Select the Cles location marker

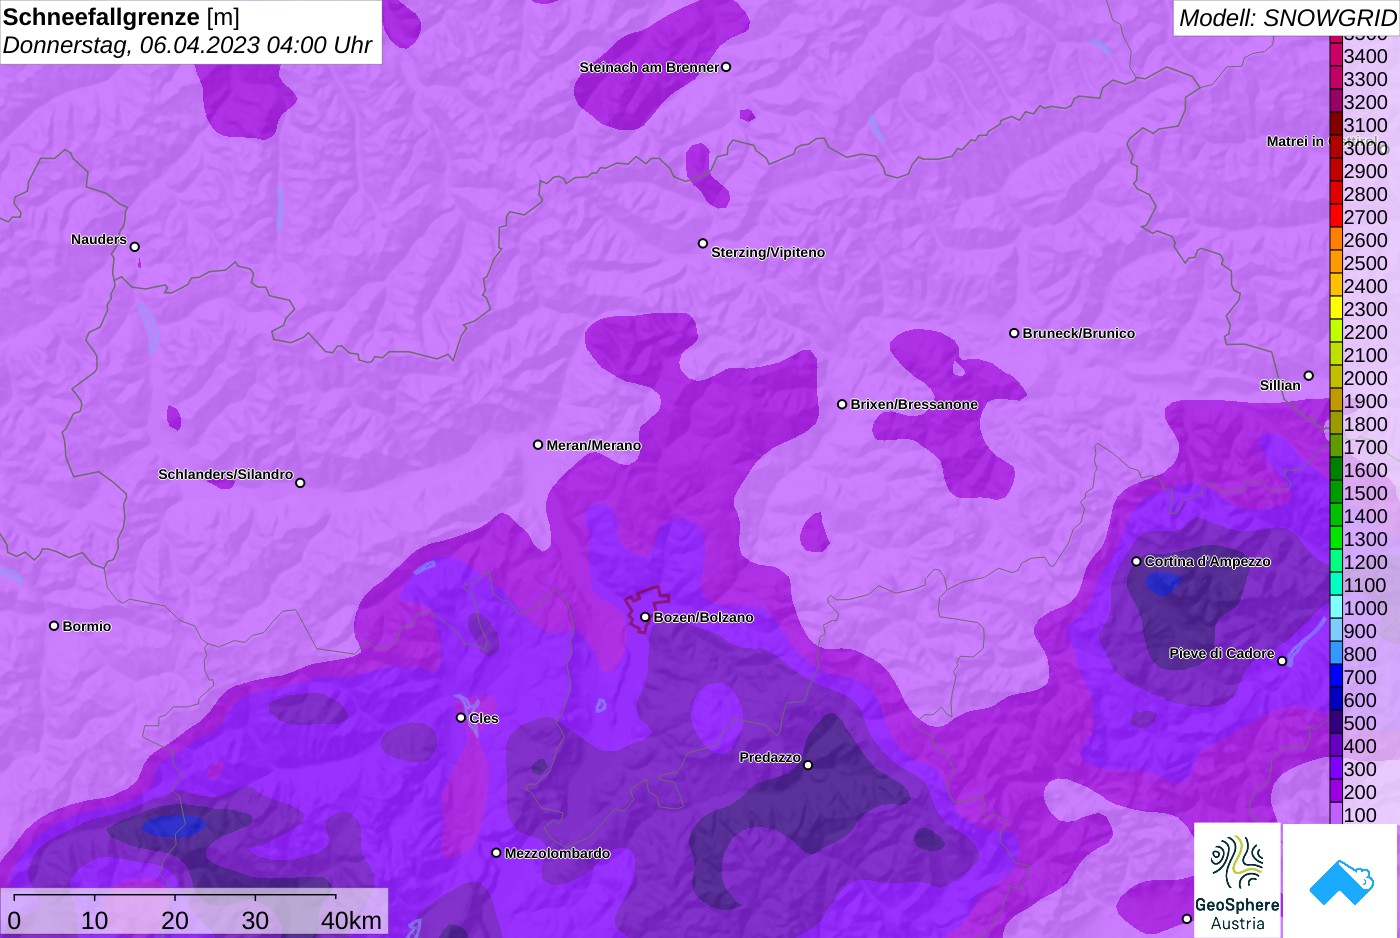461,718
